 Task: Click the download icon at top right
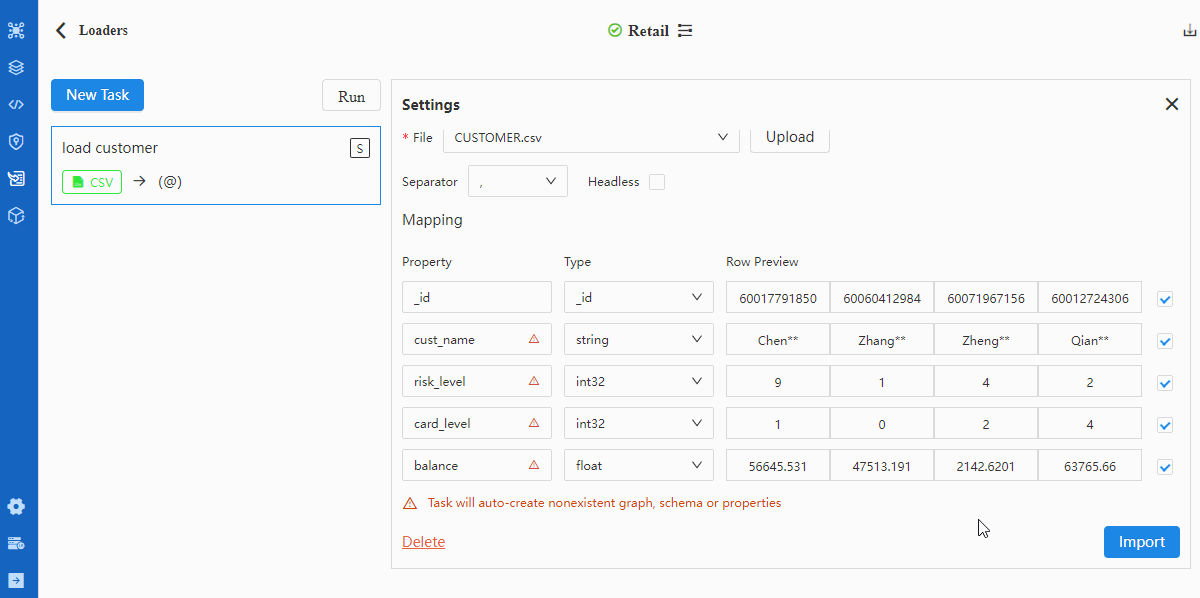[1190, 30]
